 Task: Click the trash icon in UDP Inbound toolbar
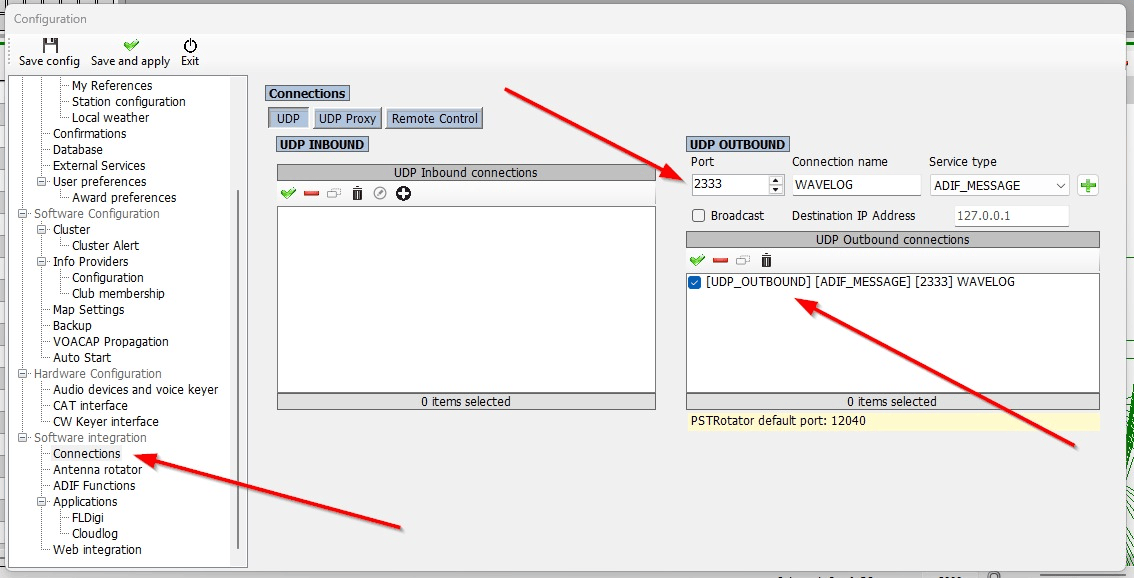click(357, 193)
